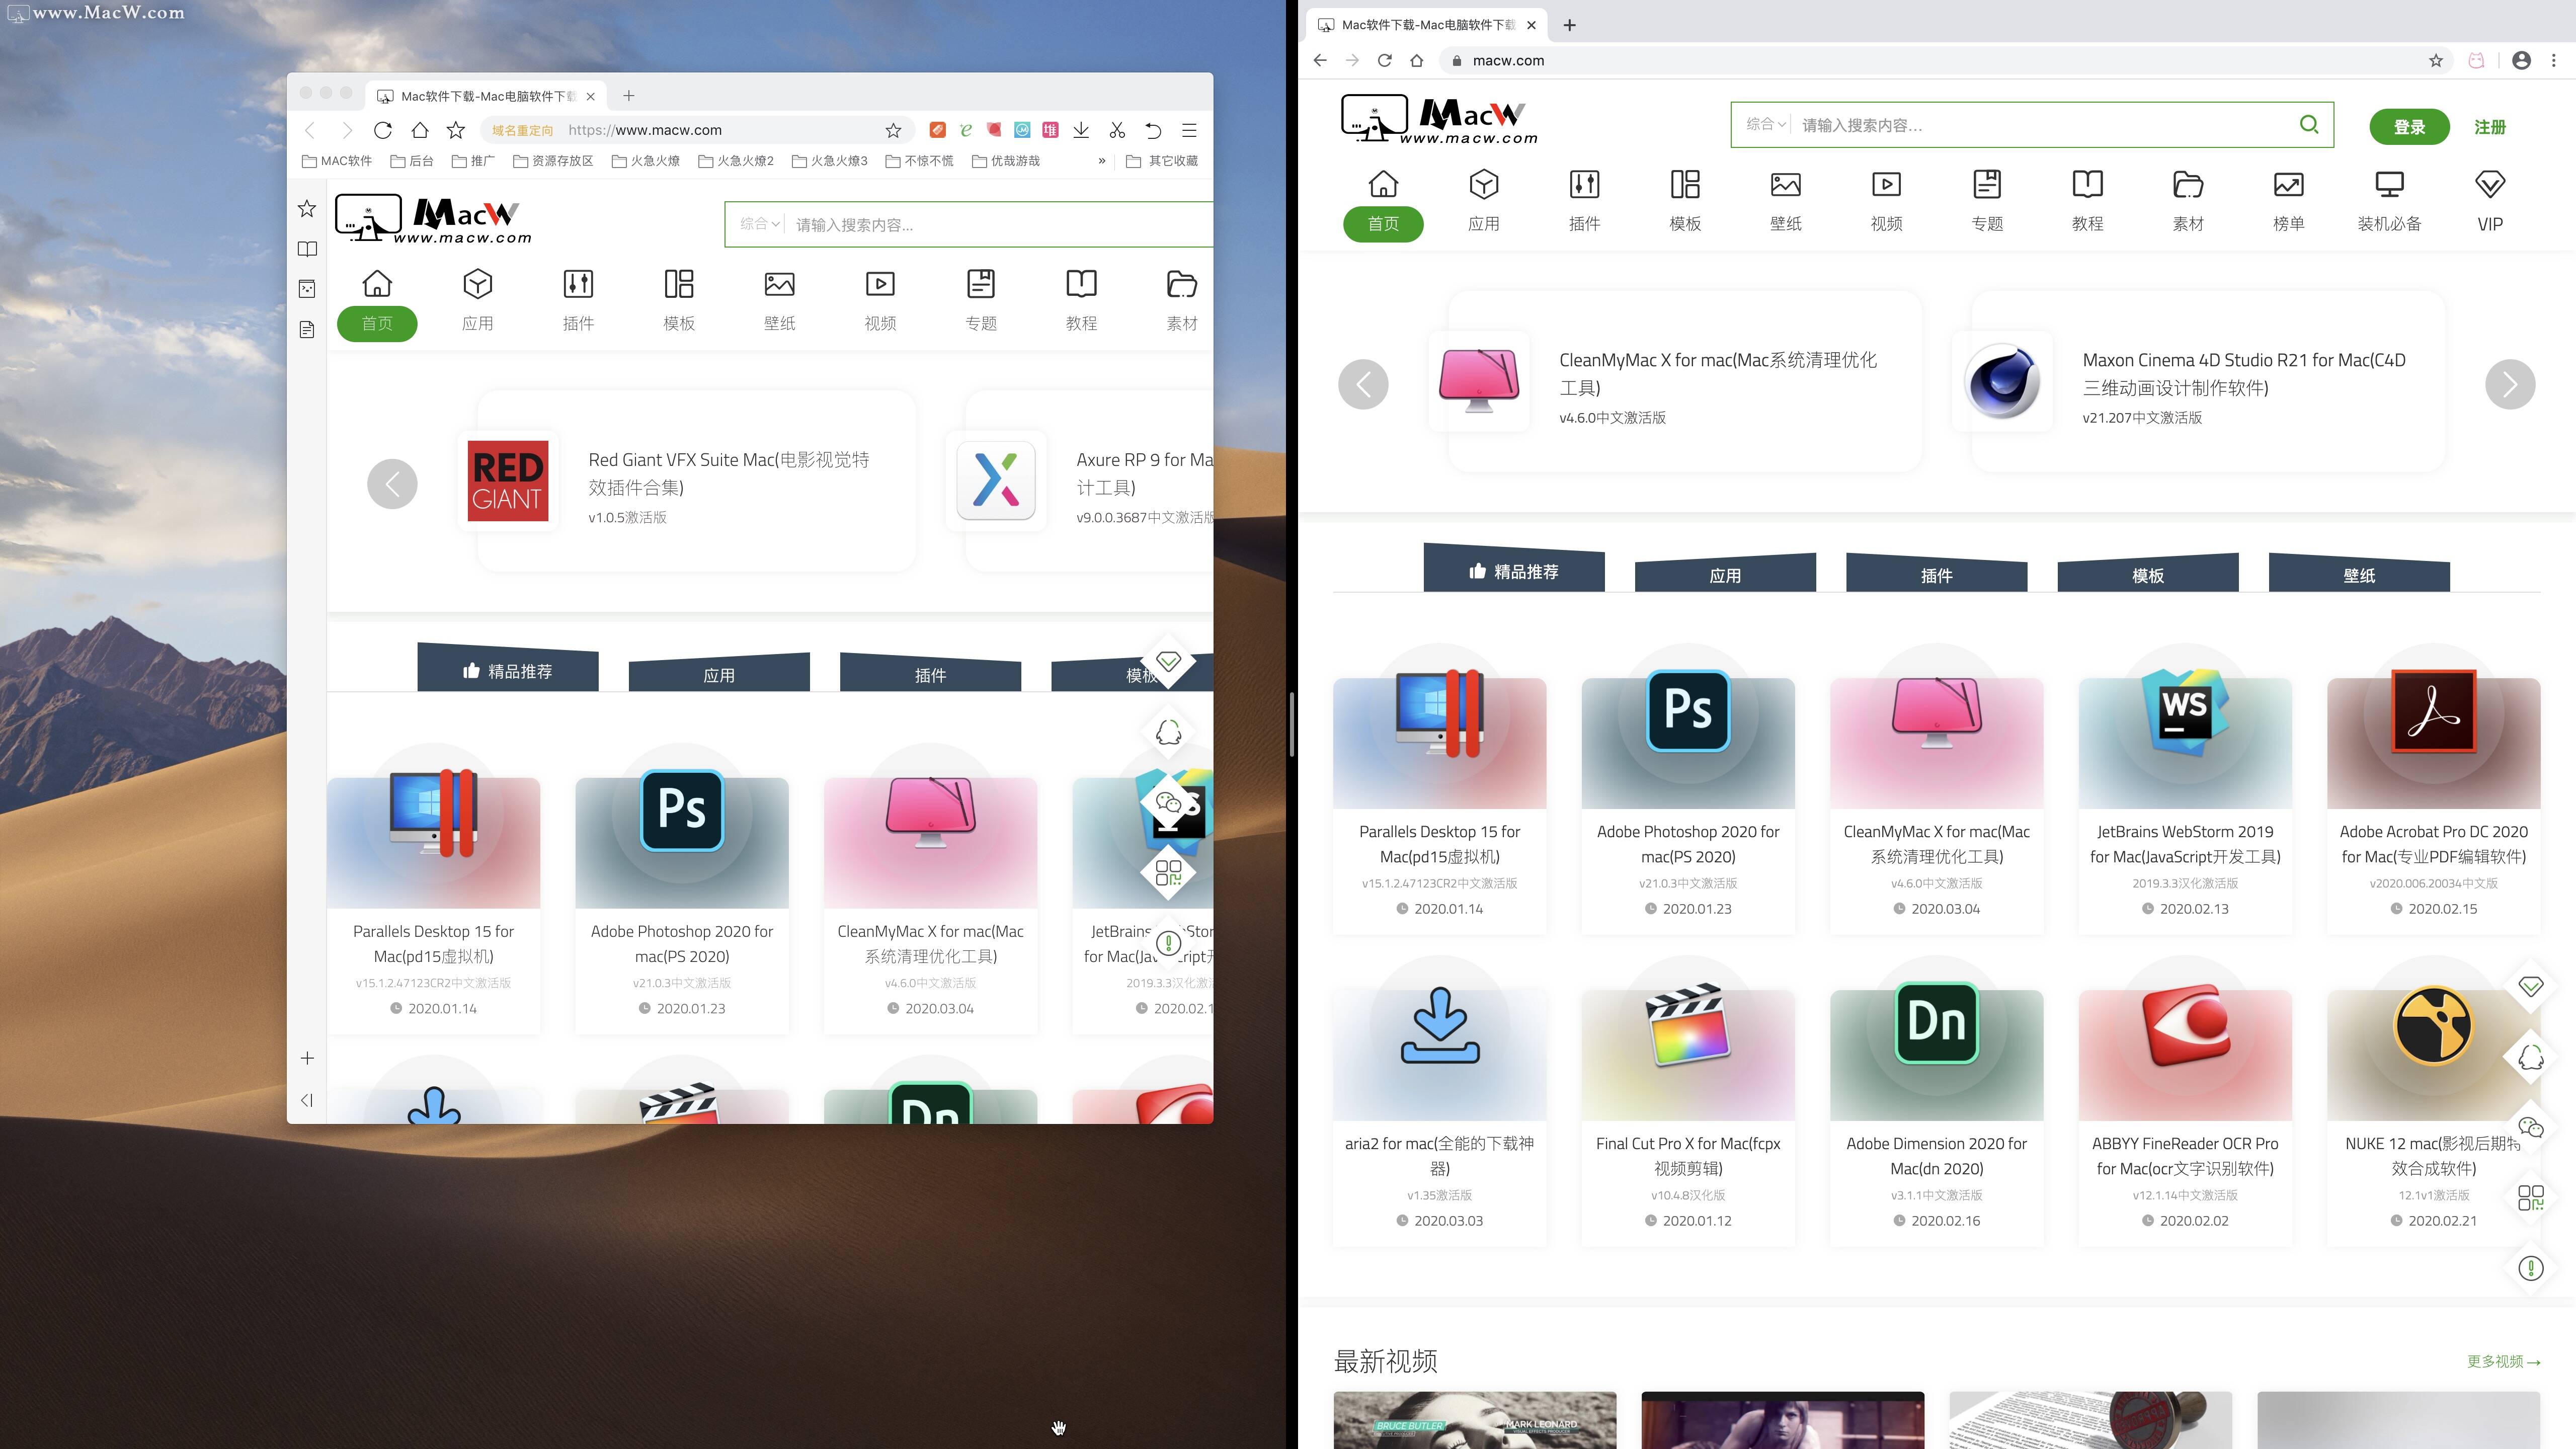The height and width of the screenshot is (1449, 2576).
Task: Click the 装机必备 monitor icon in right navigation
Action: point(2389,185)
